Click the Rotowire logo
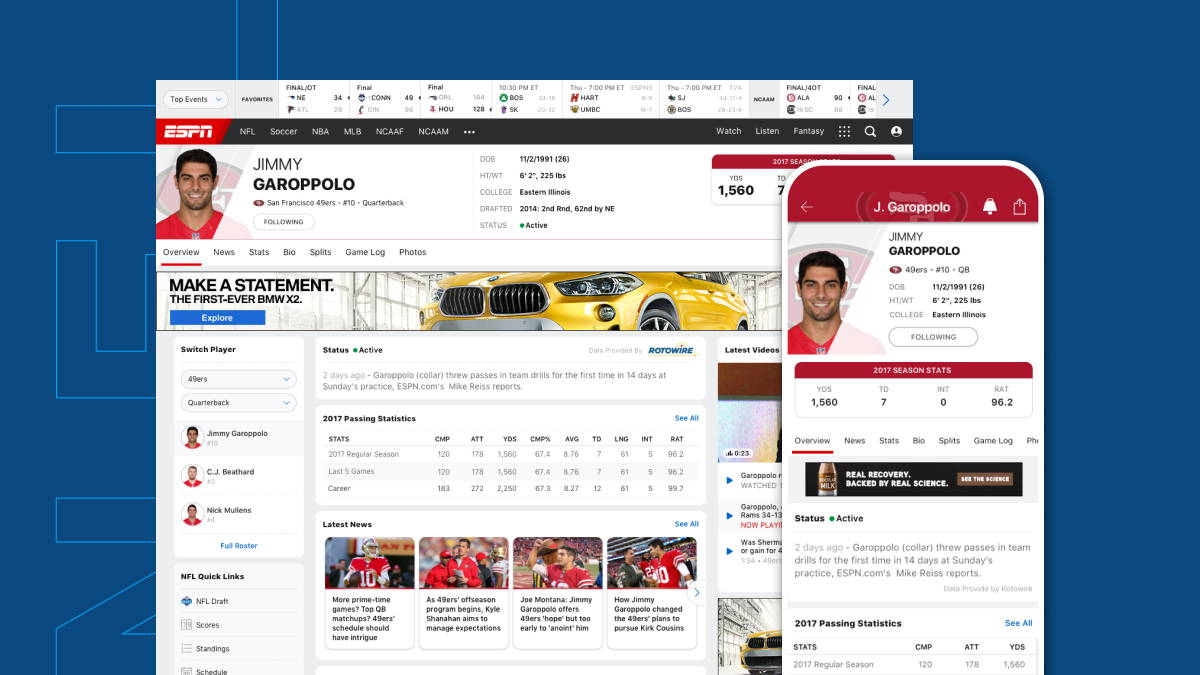The height and width of the screenshot is (675, 1200). pos(671,350)
